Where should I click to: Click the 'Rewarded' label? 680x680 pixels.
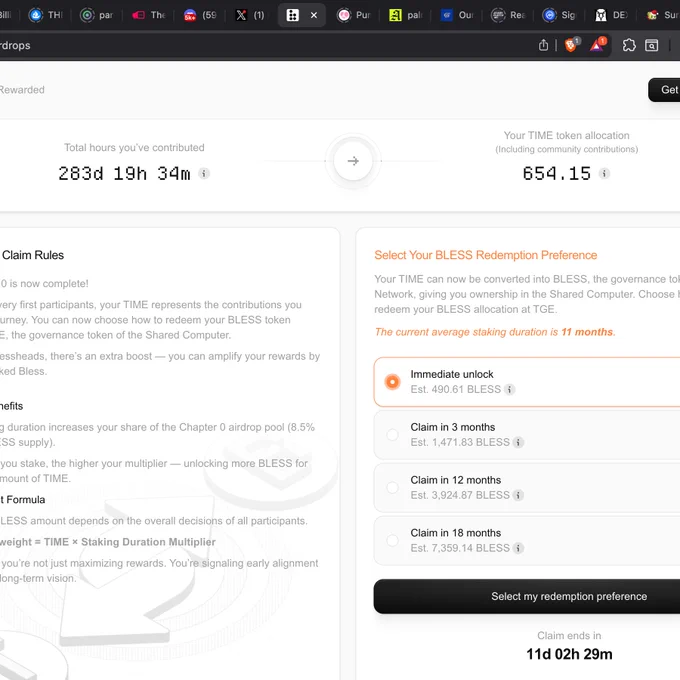22,90
